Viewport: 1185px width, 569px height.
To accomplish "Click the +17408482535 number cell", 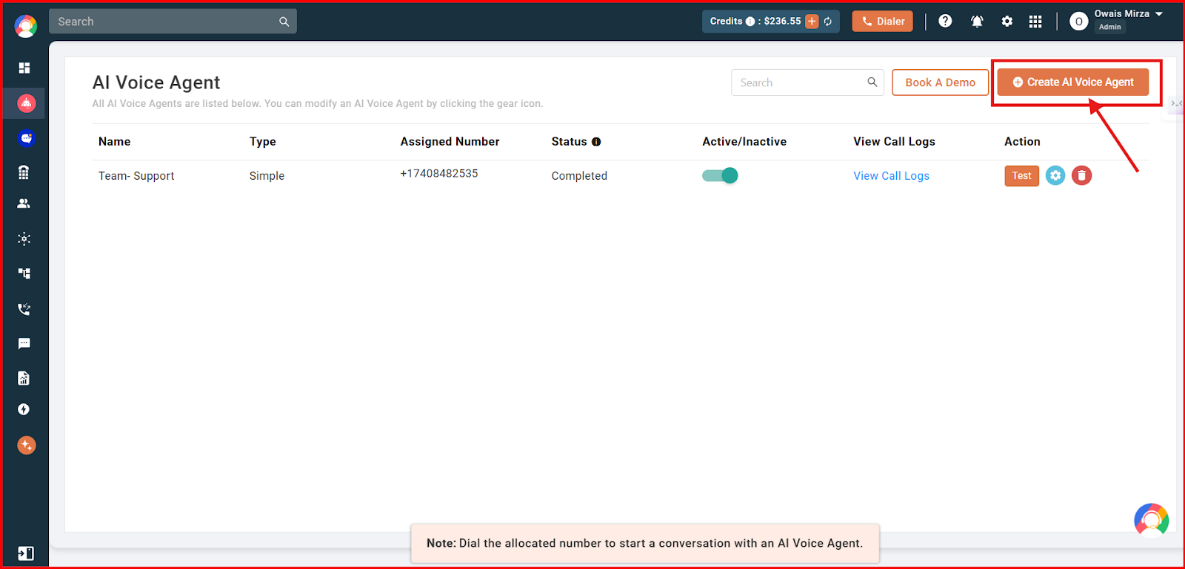I will point(439,173).
